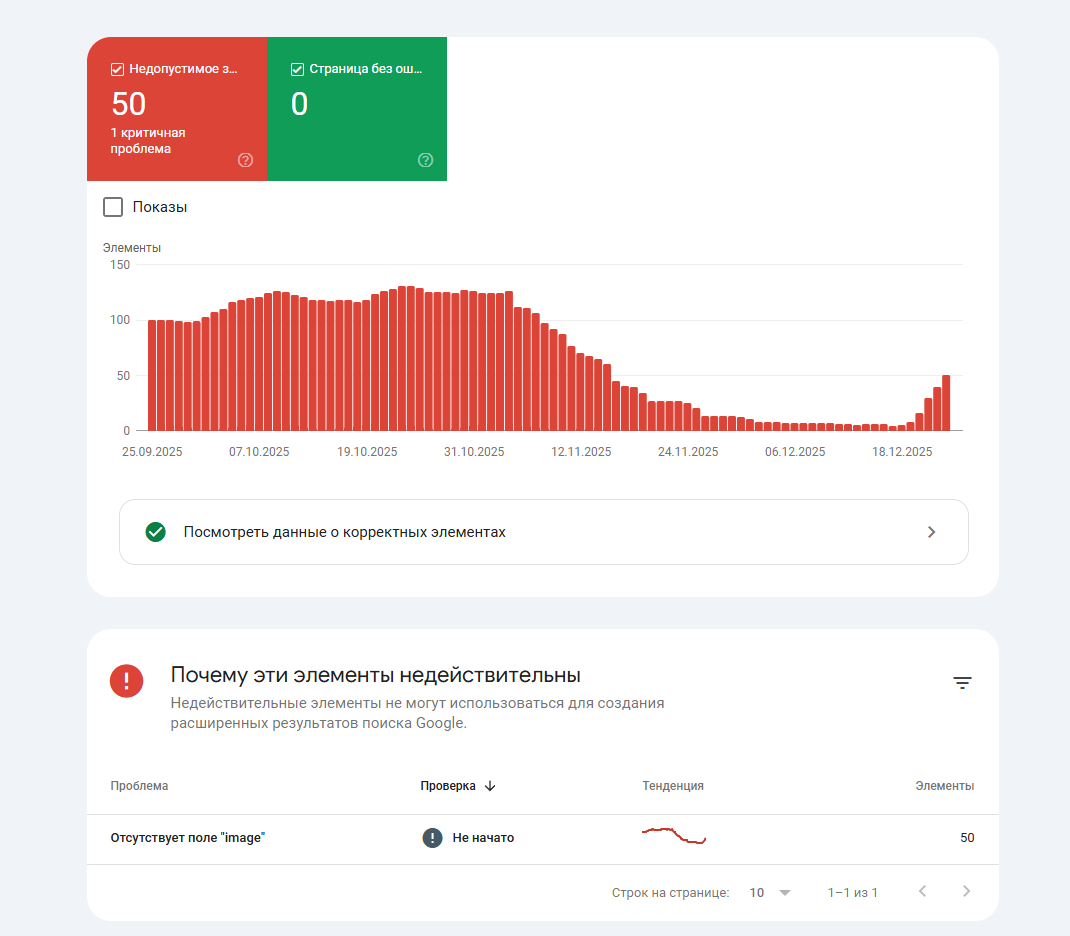Click the gray 'Не начато' status icon

(432, 838)
